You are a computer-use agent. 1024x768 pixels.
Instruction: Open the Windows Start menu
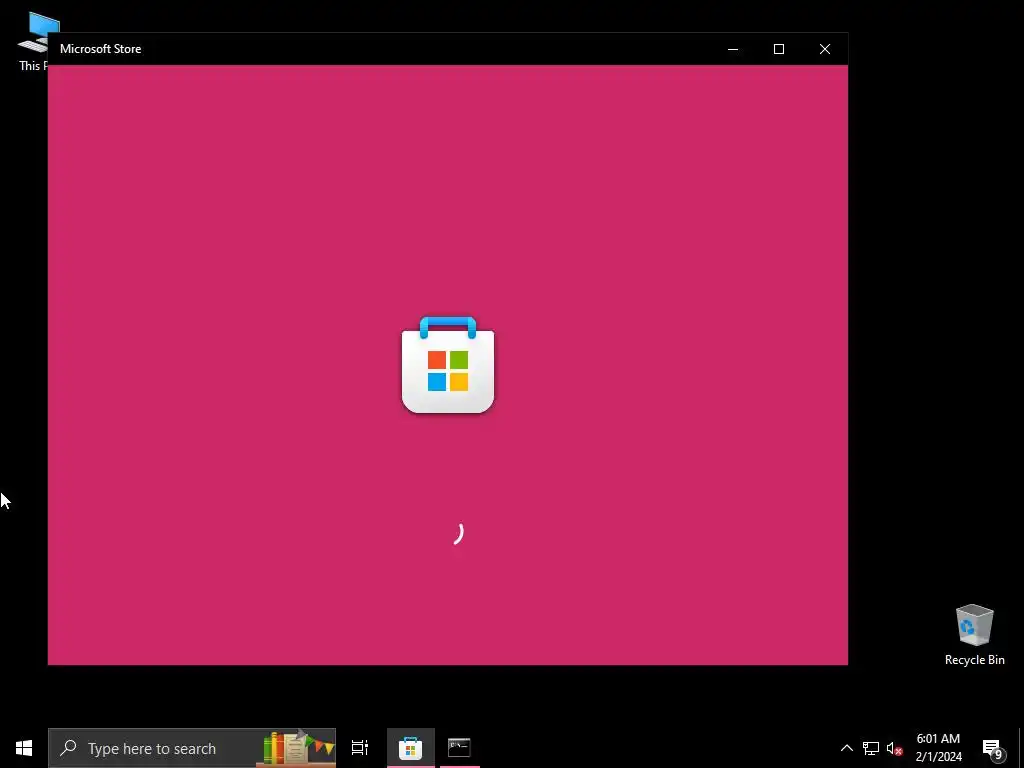click(24, 748)
